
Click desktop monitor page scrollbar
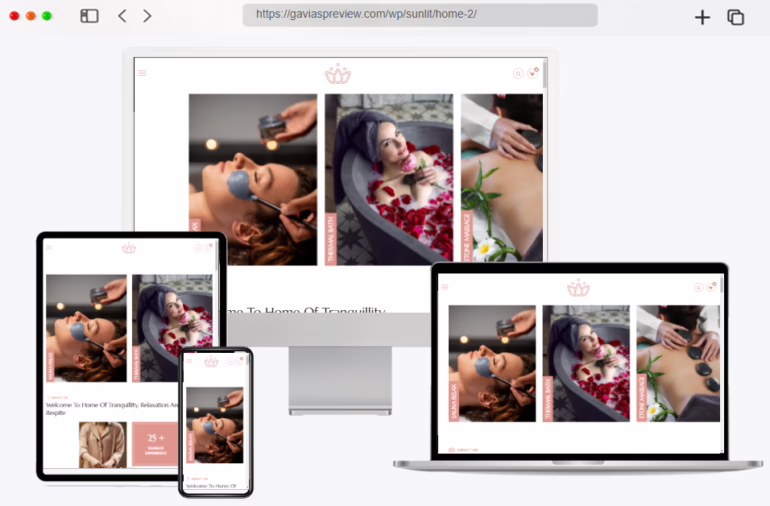tap(545, 75)
